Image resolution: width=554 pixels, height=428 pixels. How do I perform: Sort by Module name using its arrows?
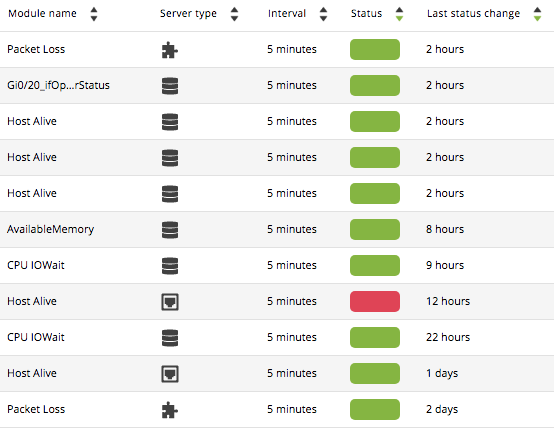[94, 14]
